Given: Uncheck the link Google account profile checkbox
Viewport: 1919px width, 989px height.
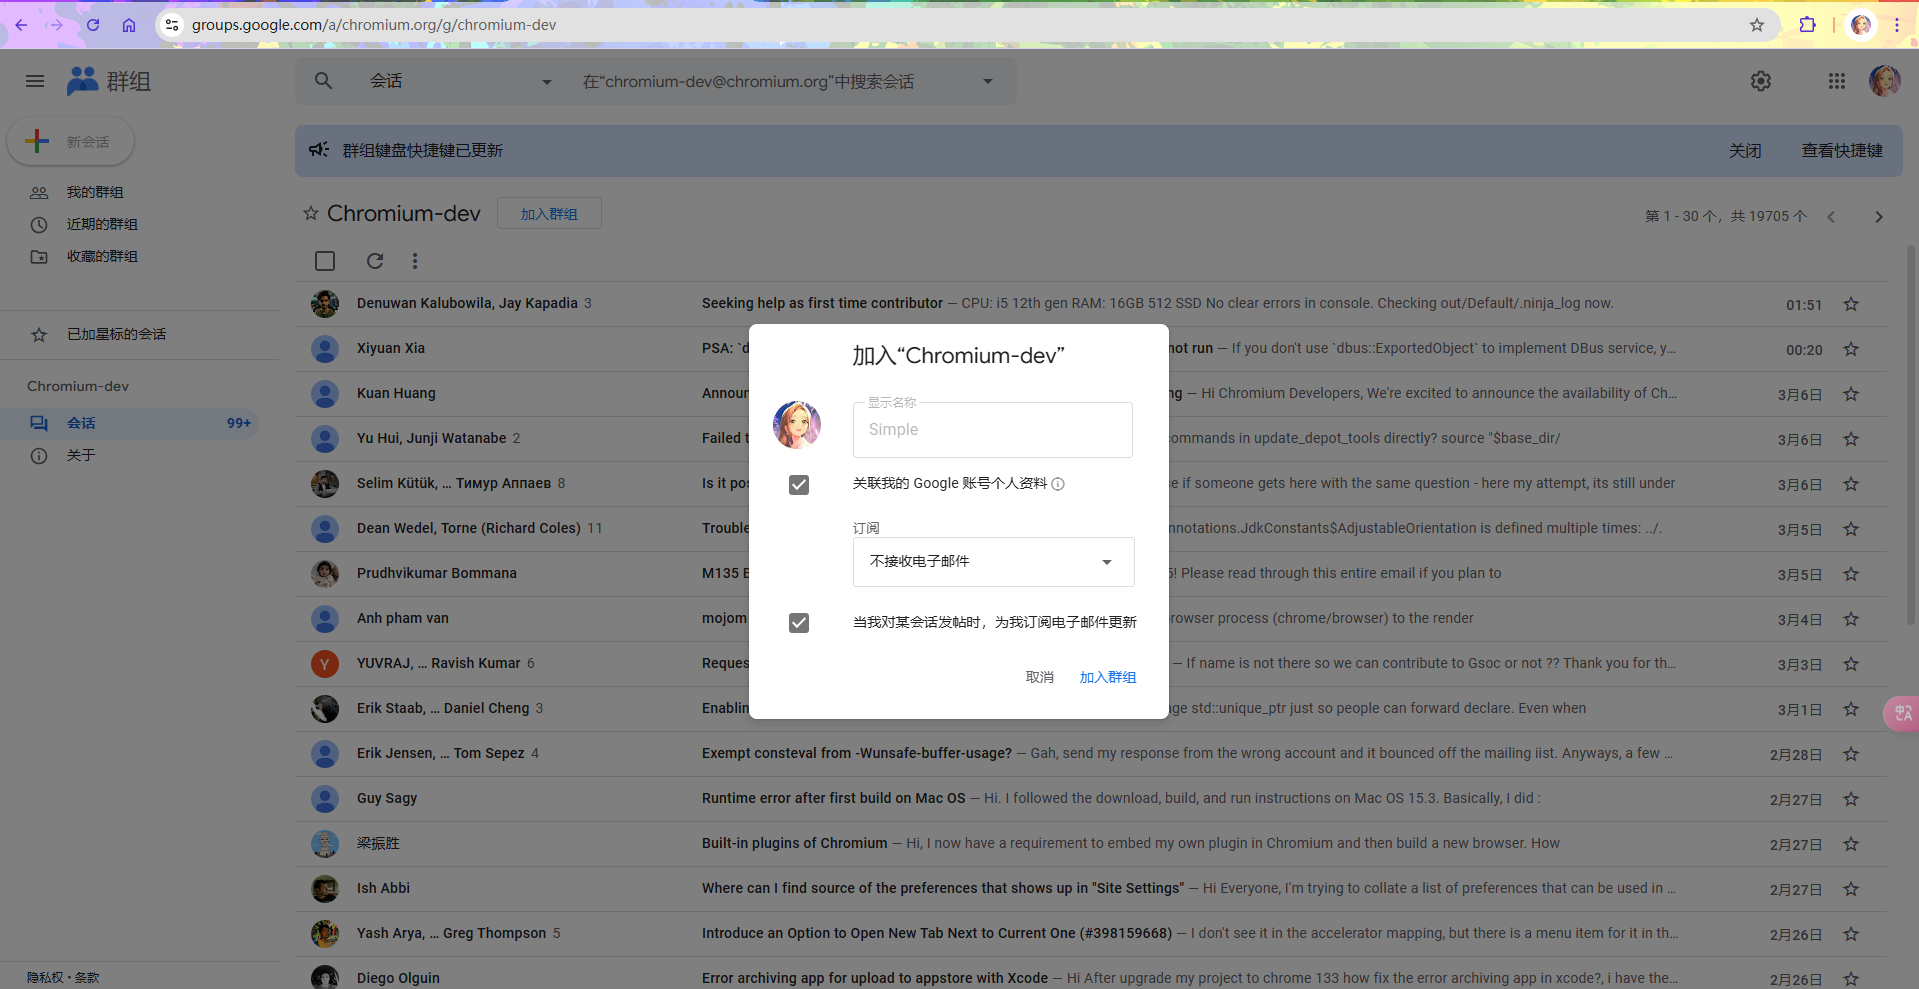Looking at the screenshot, I should [799, 485].
